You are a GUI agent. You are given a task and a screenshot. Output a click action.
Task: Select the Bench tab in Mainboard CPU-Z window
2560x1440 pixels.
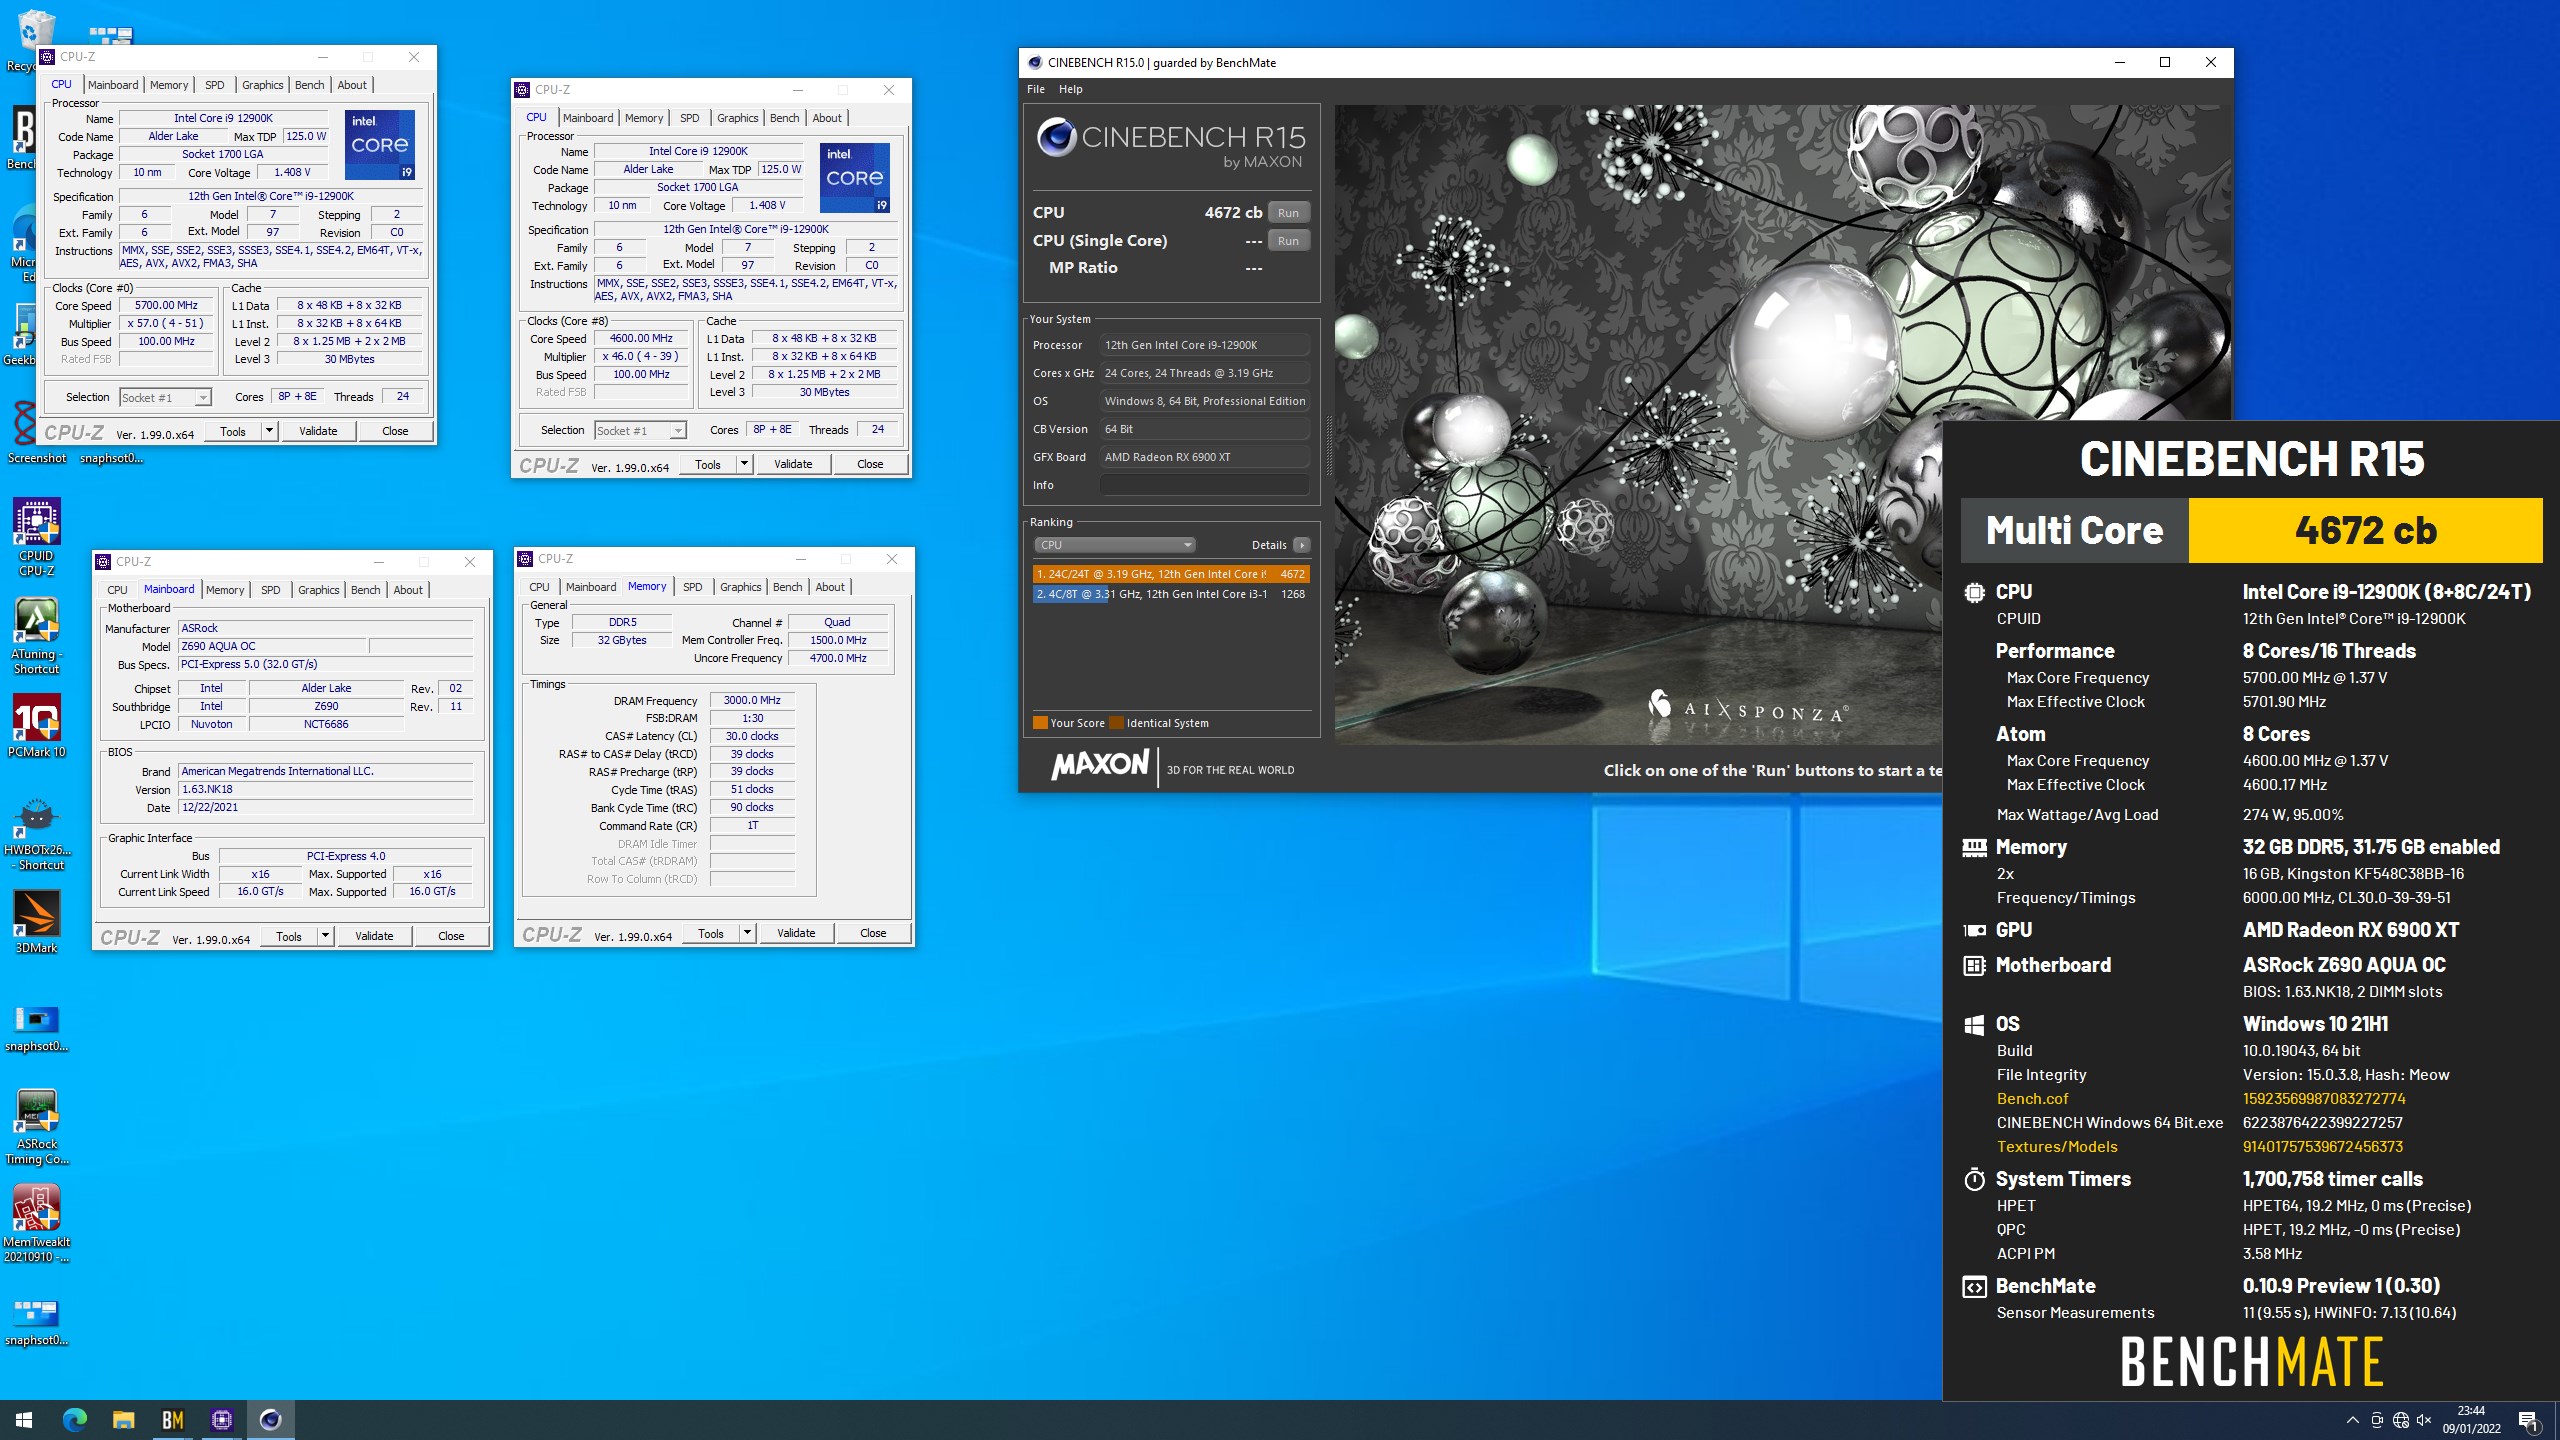(x=365, y=590)
